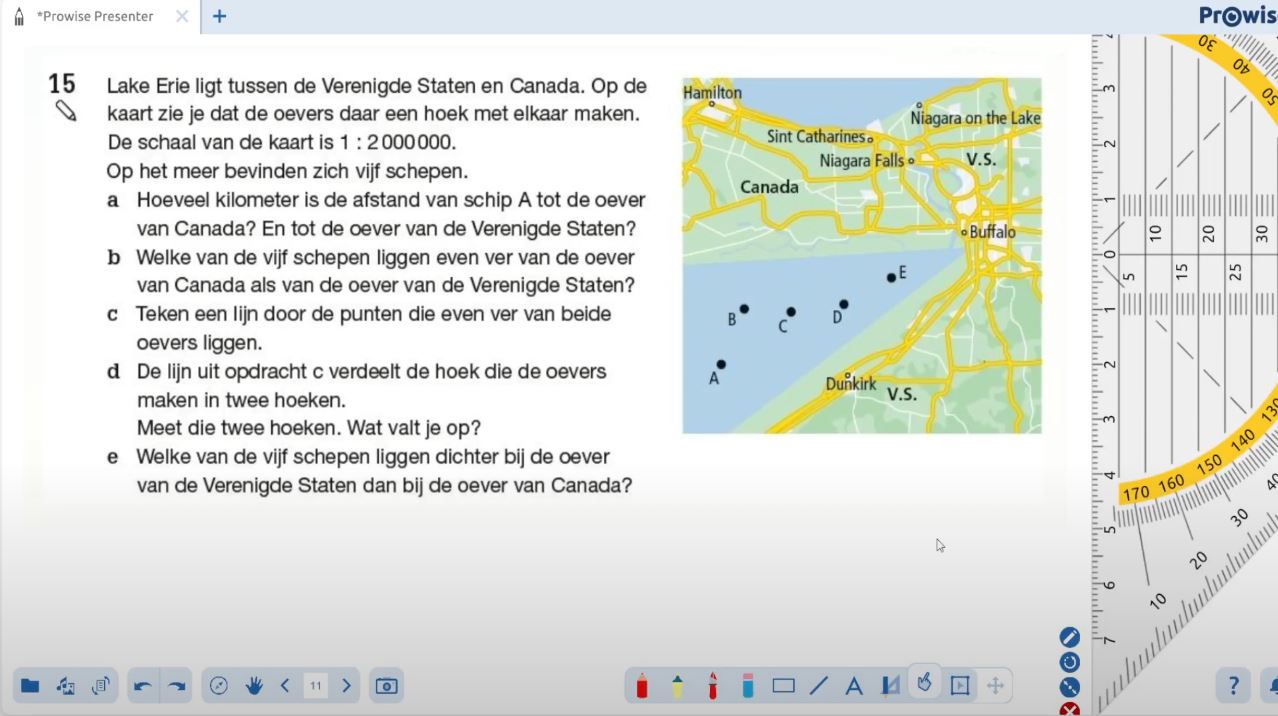Image resolution: width=1278 pixels, height=716 pixels.
Task: Select the yellow highlighter tool
Action: coord(677,686)
